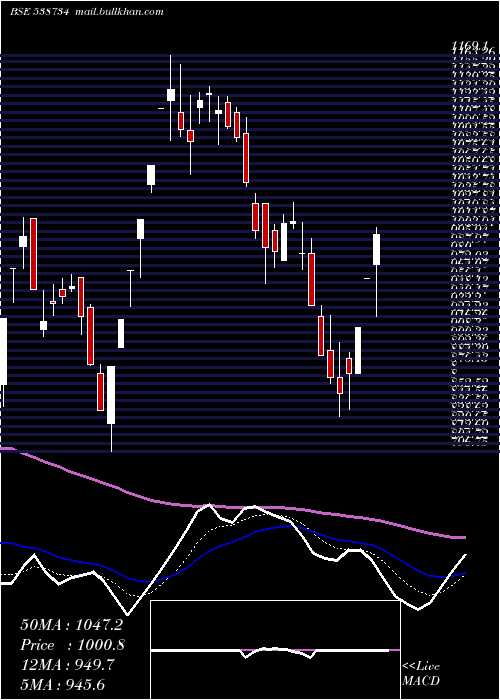Click the mail.bullkhan.com watermark link text
Viewport: 500px width, 700px height.
pyautogui.click(x=119, y=12)
